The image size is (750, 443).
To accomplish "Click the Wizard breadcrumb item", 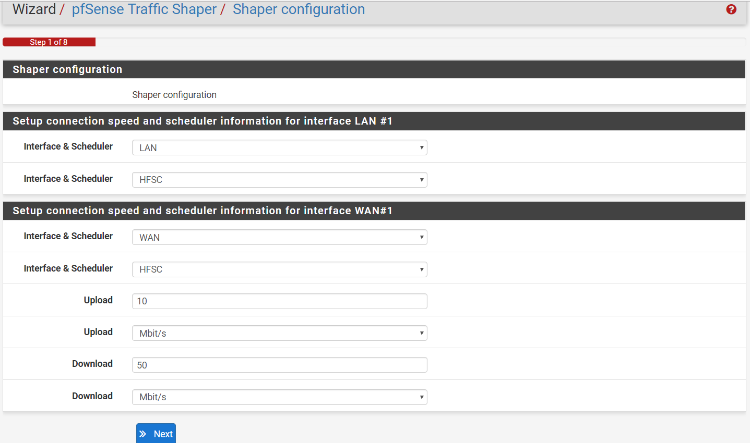I will (34, 9).
